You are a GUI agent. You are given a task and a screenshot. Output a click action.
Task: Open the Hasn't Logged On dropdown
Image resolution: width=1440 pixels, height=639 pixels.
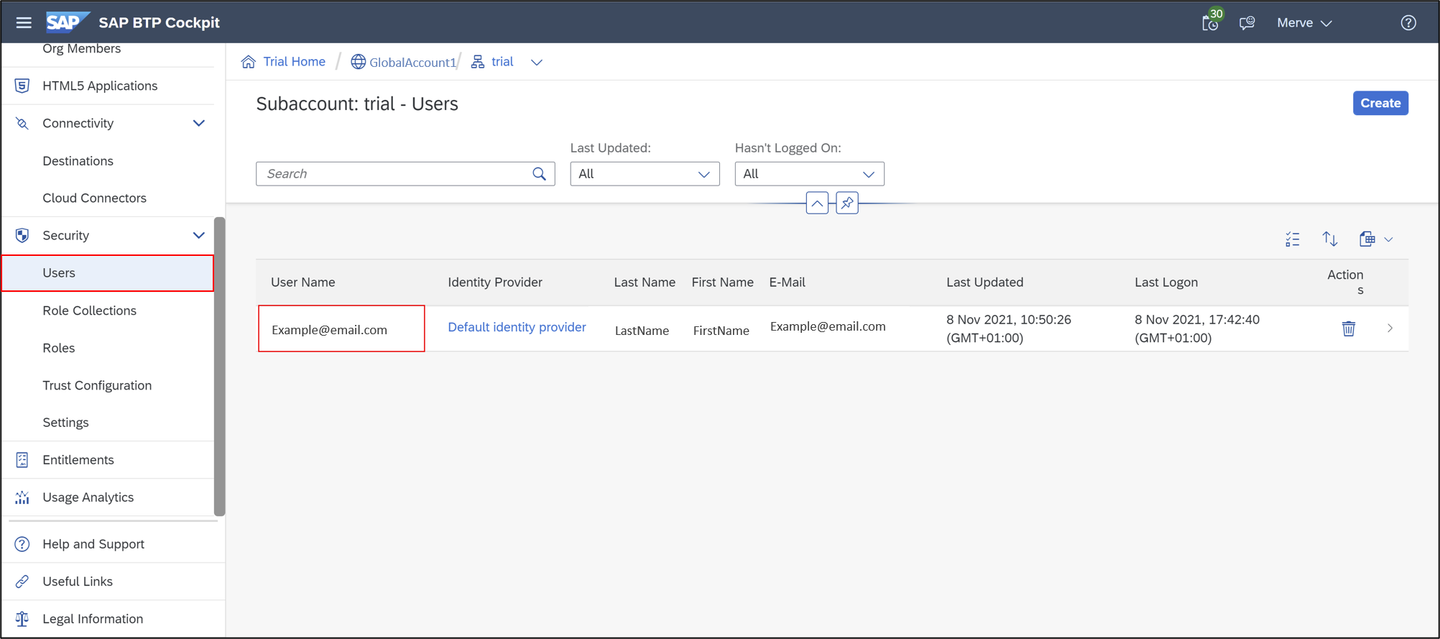810,174
